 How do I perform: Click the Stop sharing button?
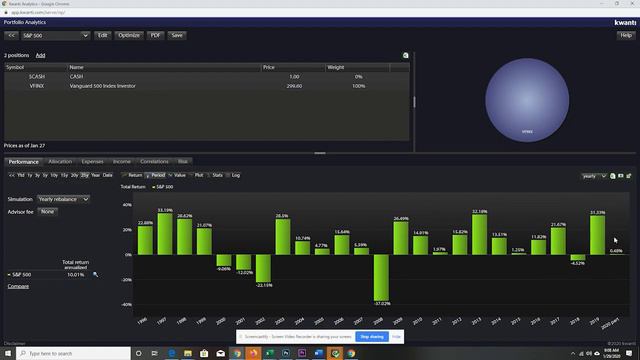[x=372, y=337]
